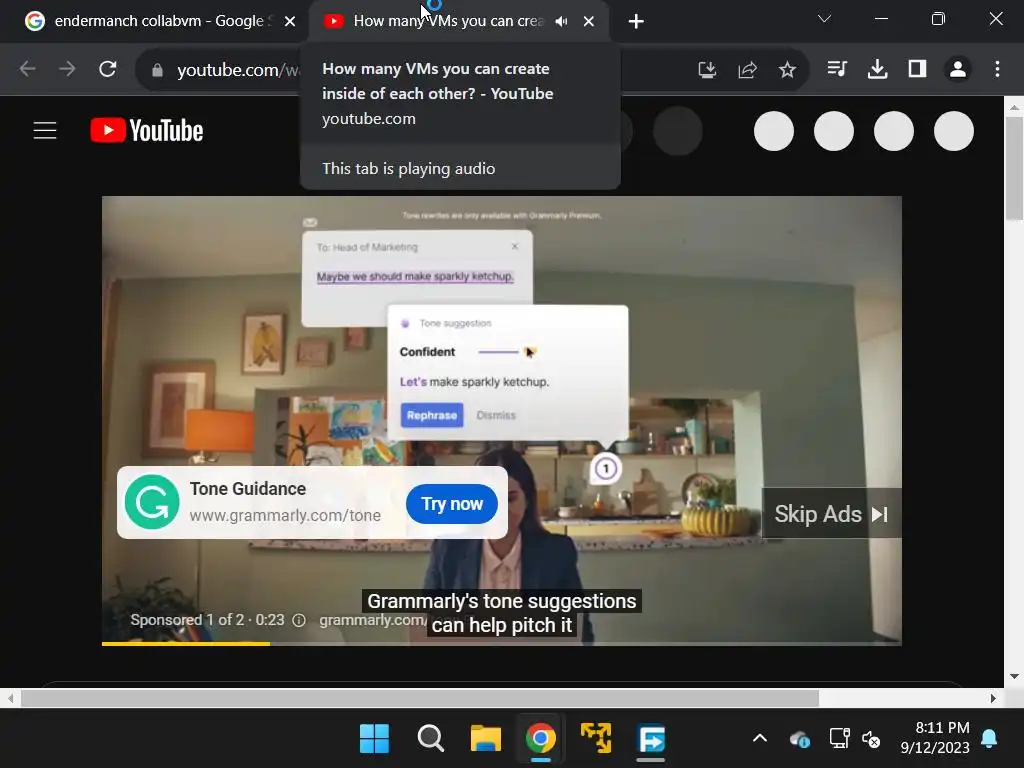This screenshot has width=1024, height=768.
Task: Open media controls in Chrome toolbar
Action: [837, 69]
